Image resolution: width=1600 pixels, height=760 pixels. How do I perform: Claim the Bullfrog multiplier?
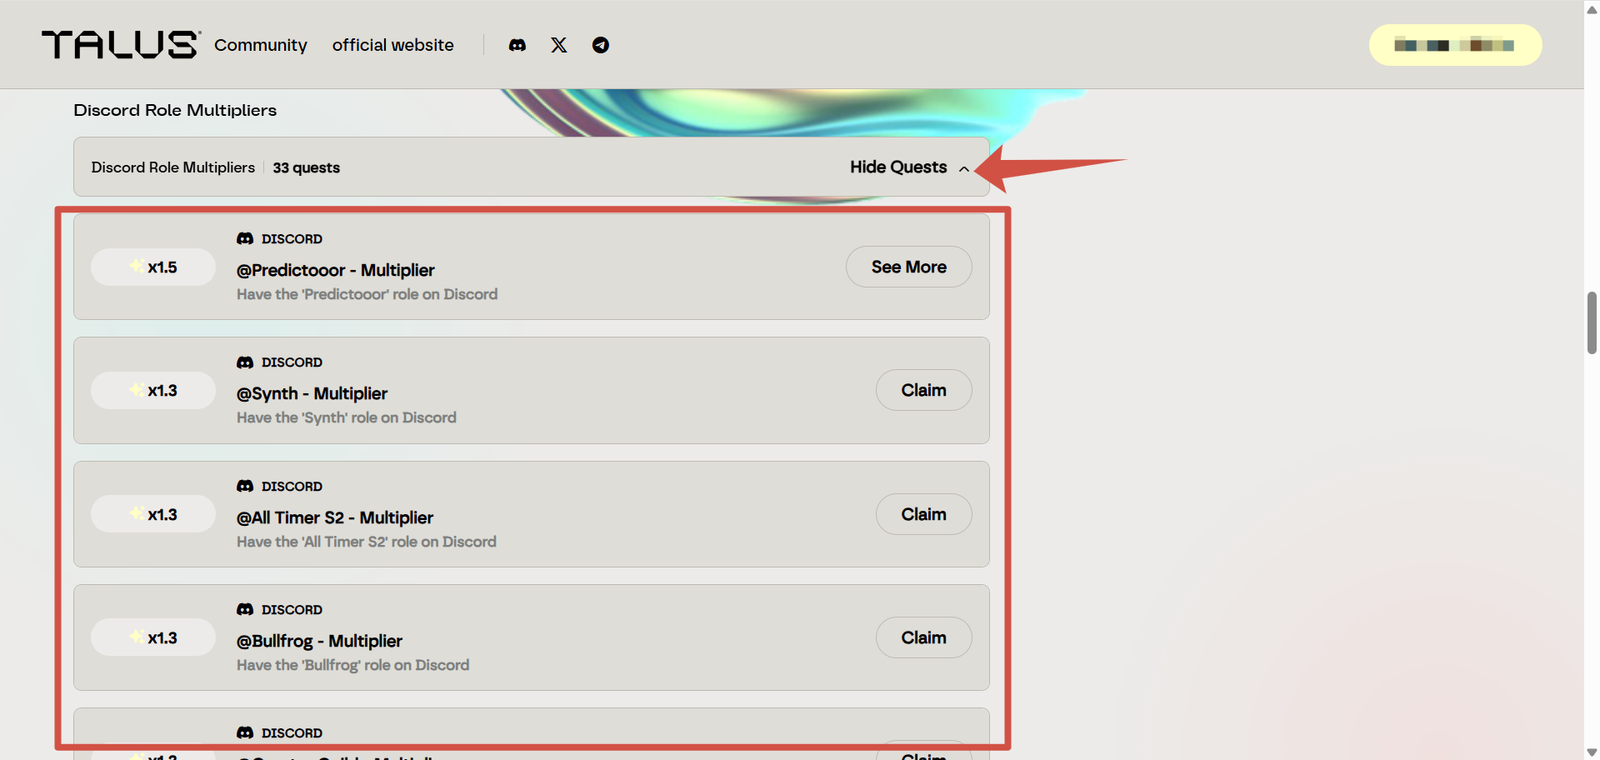923,637
